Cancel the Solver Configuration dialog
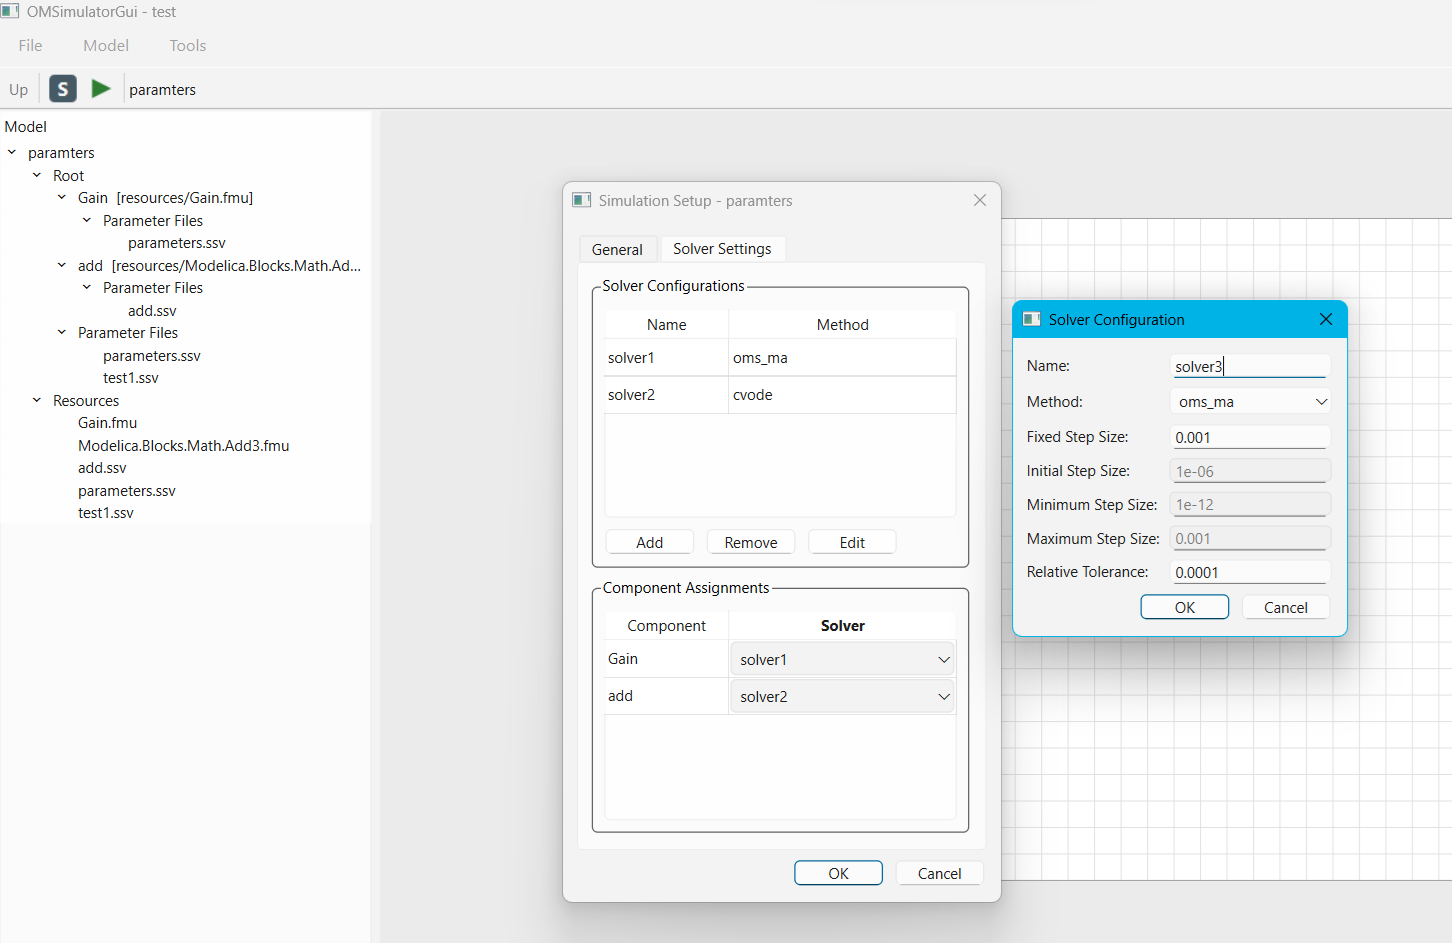 coord(1286,607)
